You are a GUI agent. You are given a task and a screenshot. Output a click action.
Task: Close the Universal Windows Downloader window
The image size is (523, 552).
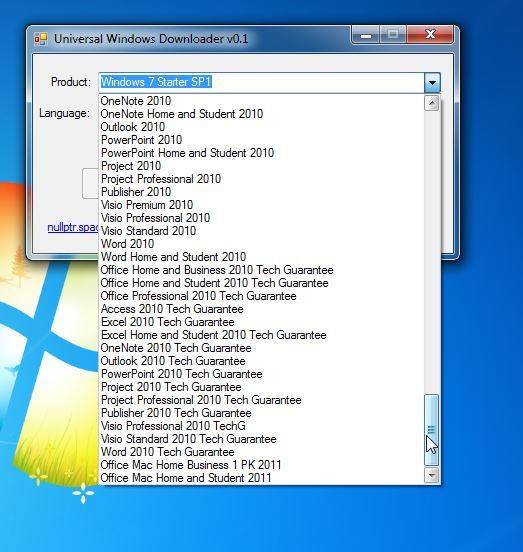point(430,34)
